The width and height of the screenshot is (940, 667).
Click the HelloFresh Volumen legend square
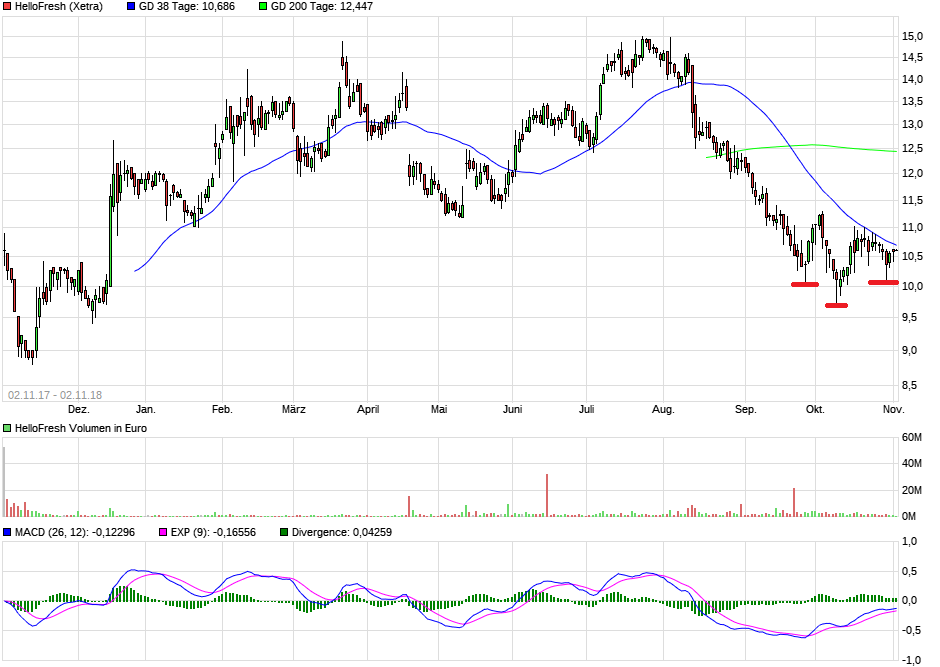(x=7, y=428)
